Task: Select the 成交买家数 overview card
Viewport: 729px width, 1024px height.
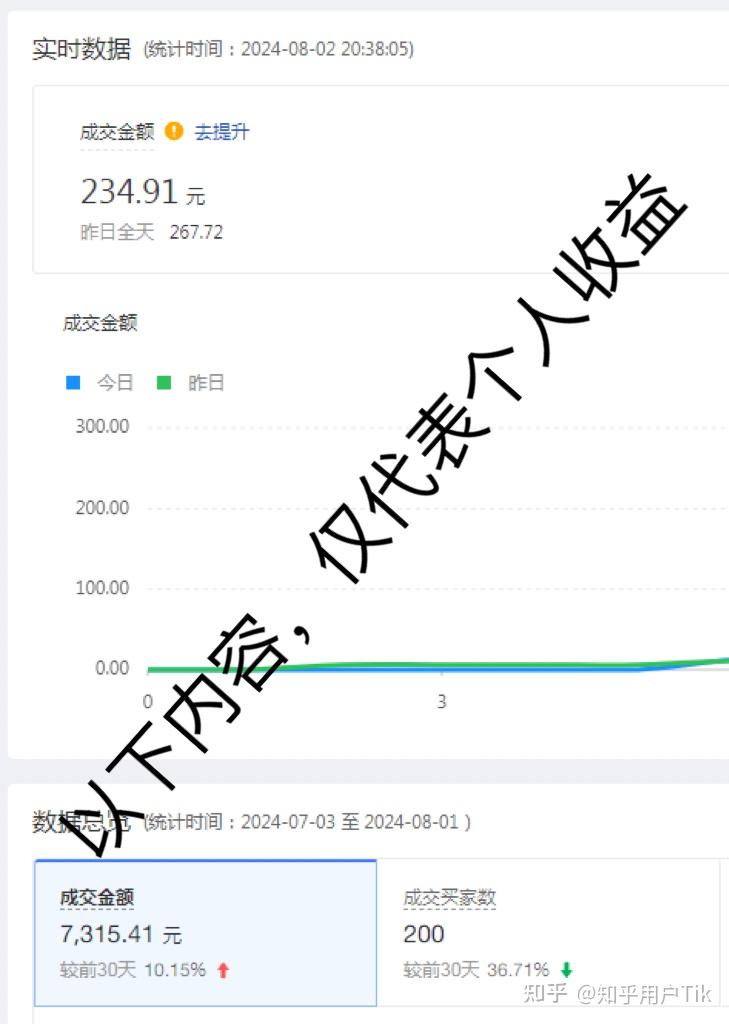Action: coord(549,933)
